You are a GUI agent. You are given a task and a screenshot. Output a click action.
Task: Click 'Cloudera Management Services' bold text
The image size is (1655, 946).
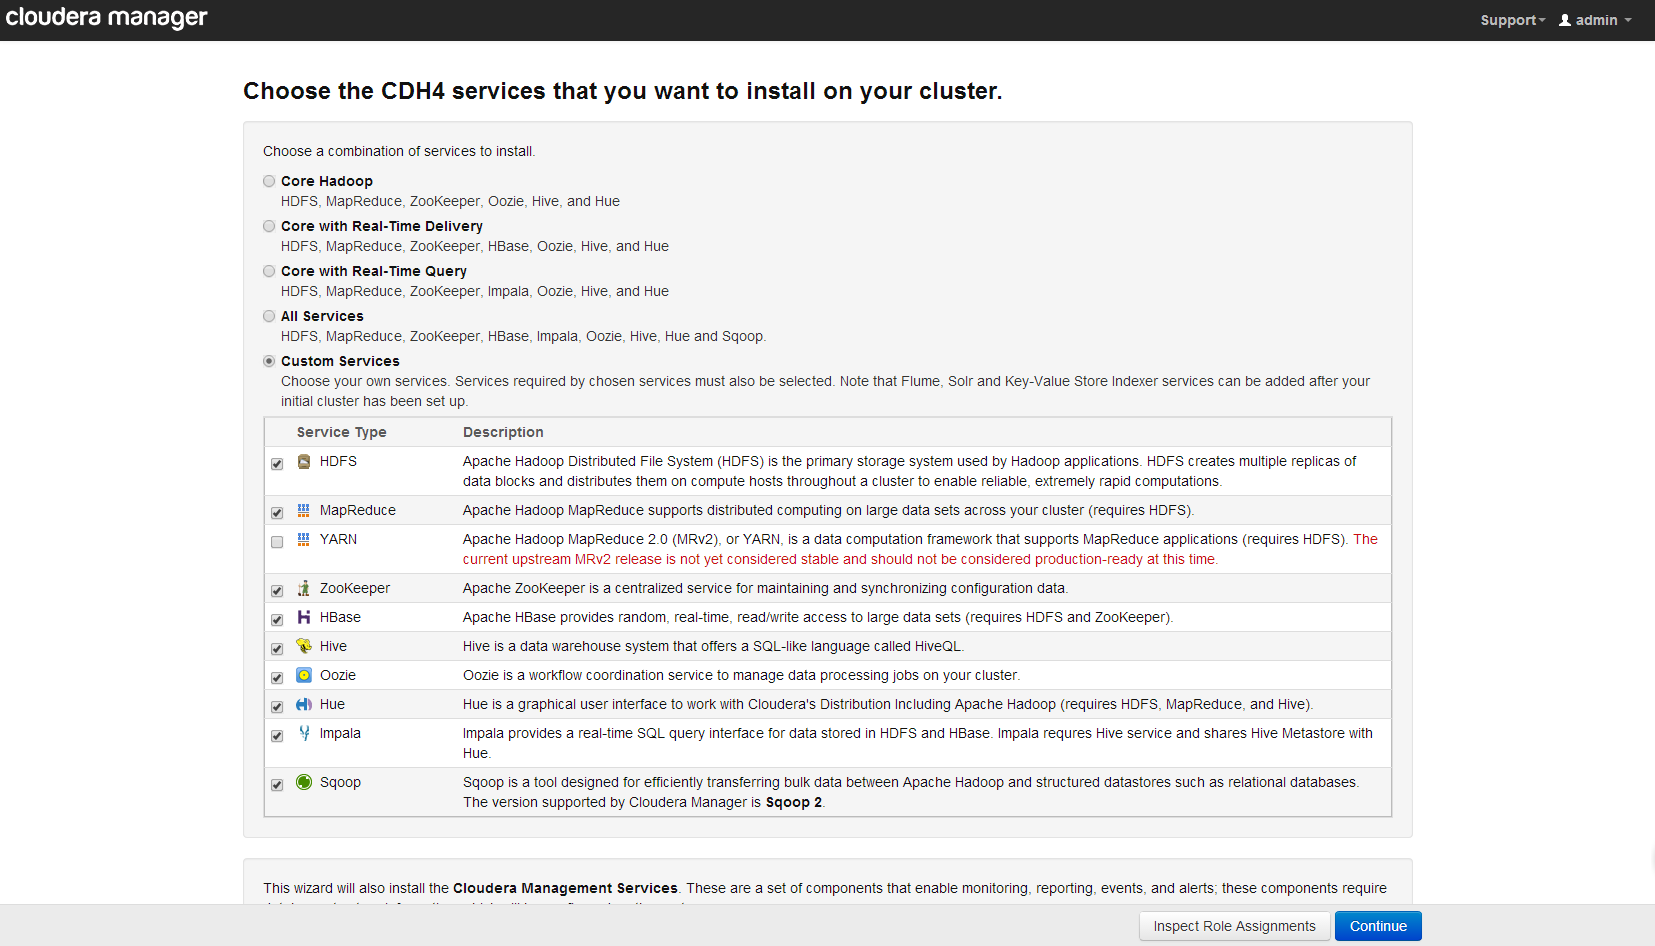point(565,888)
